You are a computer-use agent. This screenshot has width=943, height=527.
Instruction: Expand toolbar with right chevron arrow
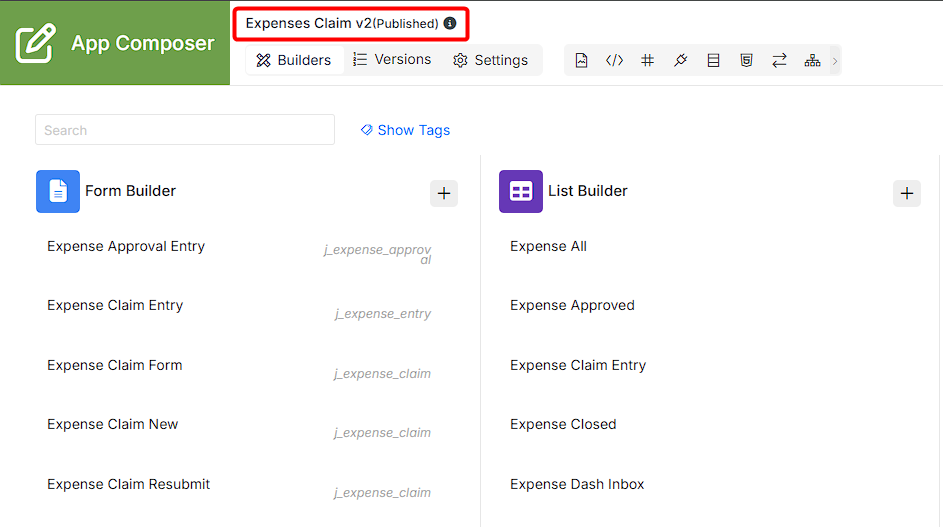point(835,61)
